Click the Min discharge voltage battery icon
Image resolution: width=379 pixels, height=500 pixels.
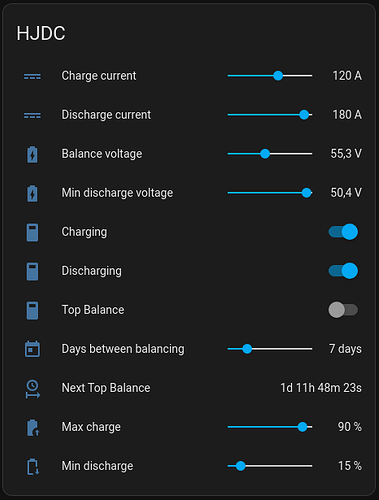pyautogui.click(x=32, y=193)
